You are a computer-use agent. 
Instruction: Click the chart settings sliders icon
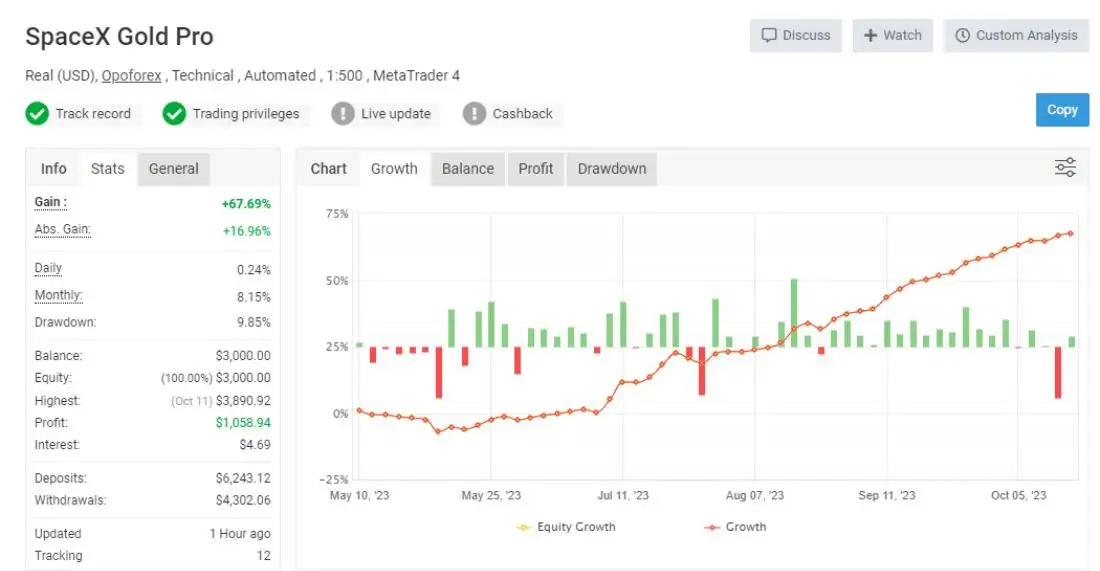1065,168
